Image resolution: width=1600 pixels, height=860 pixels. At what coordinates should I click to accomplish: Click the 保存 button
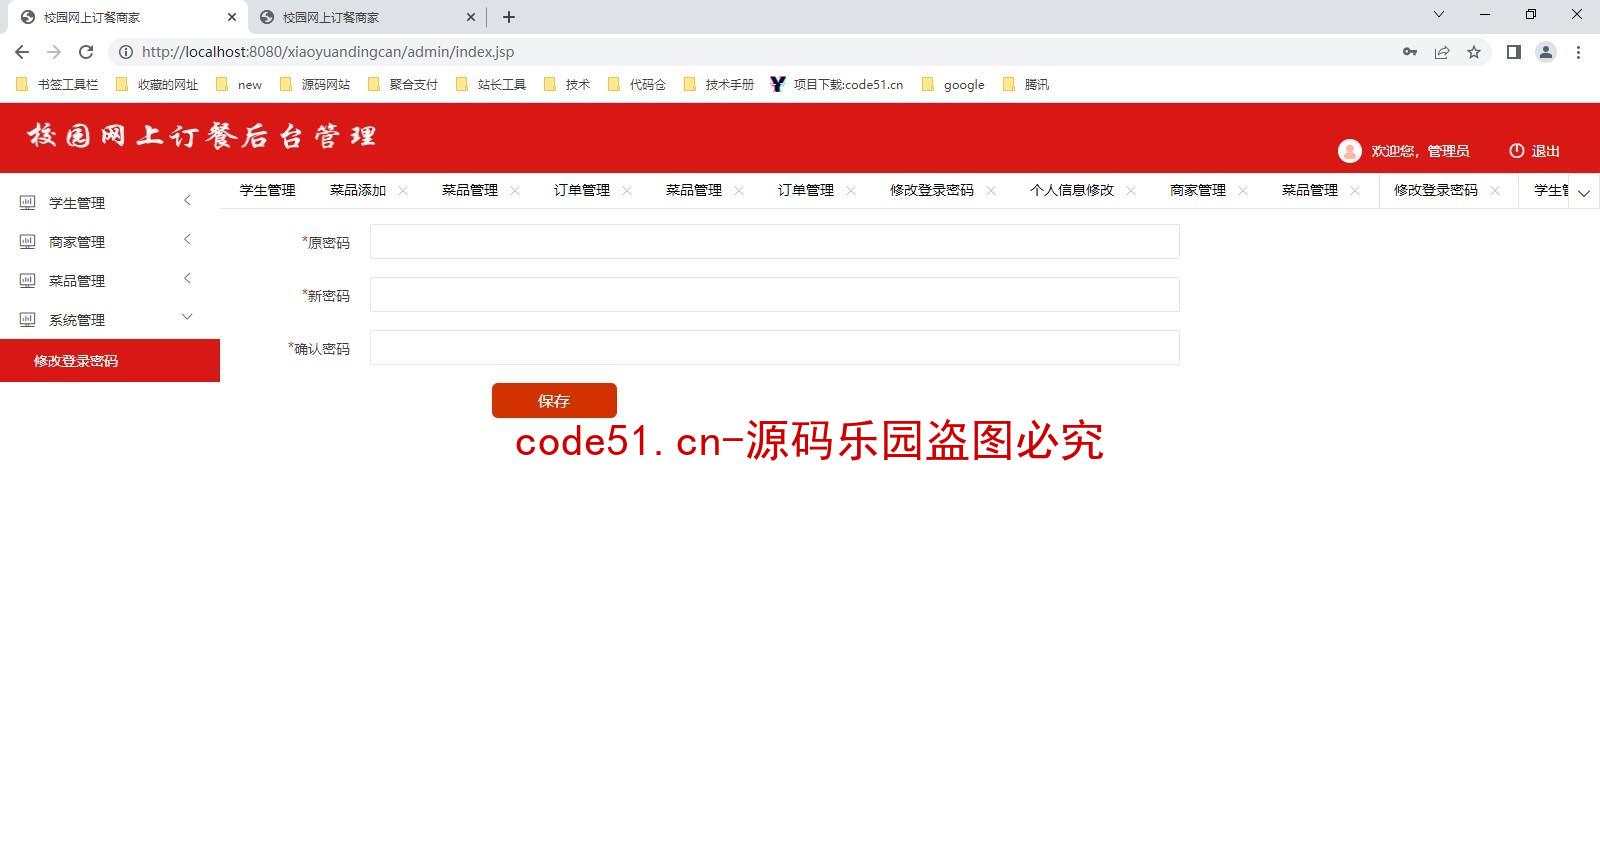[554, 401]
